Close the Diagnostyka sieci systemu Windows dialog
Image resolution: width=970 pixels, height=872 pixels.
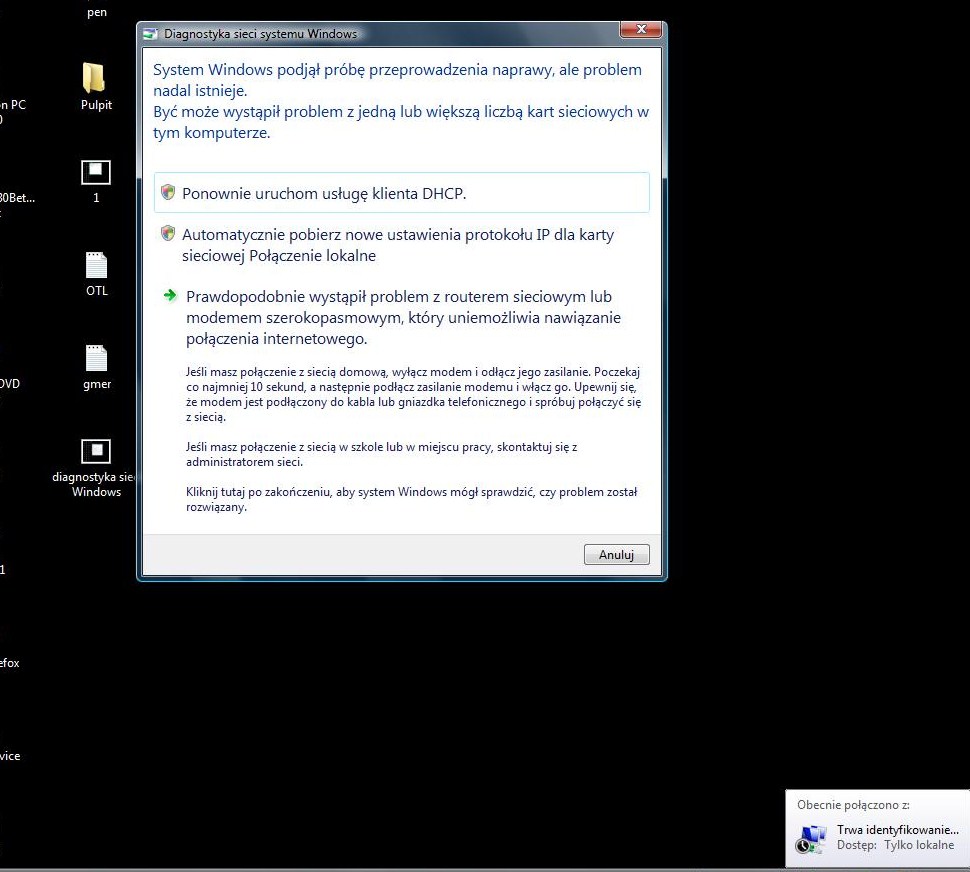point(641,29)
